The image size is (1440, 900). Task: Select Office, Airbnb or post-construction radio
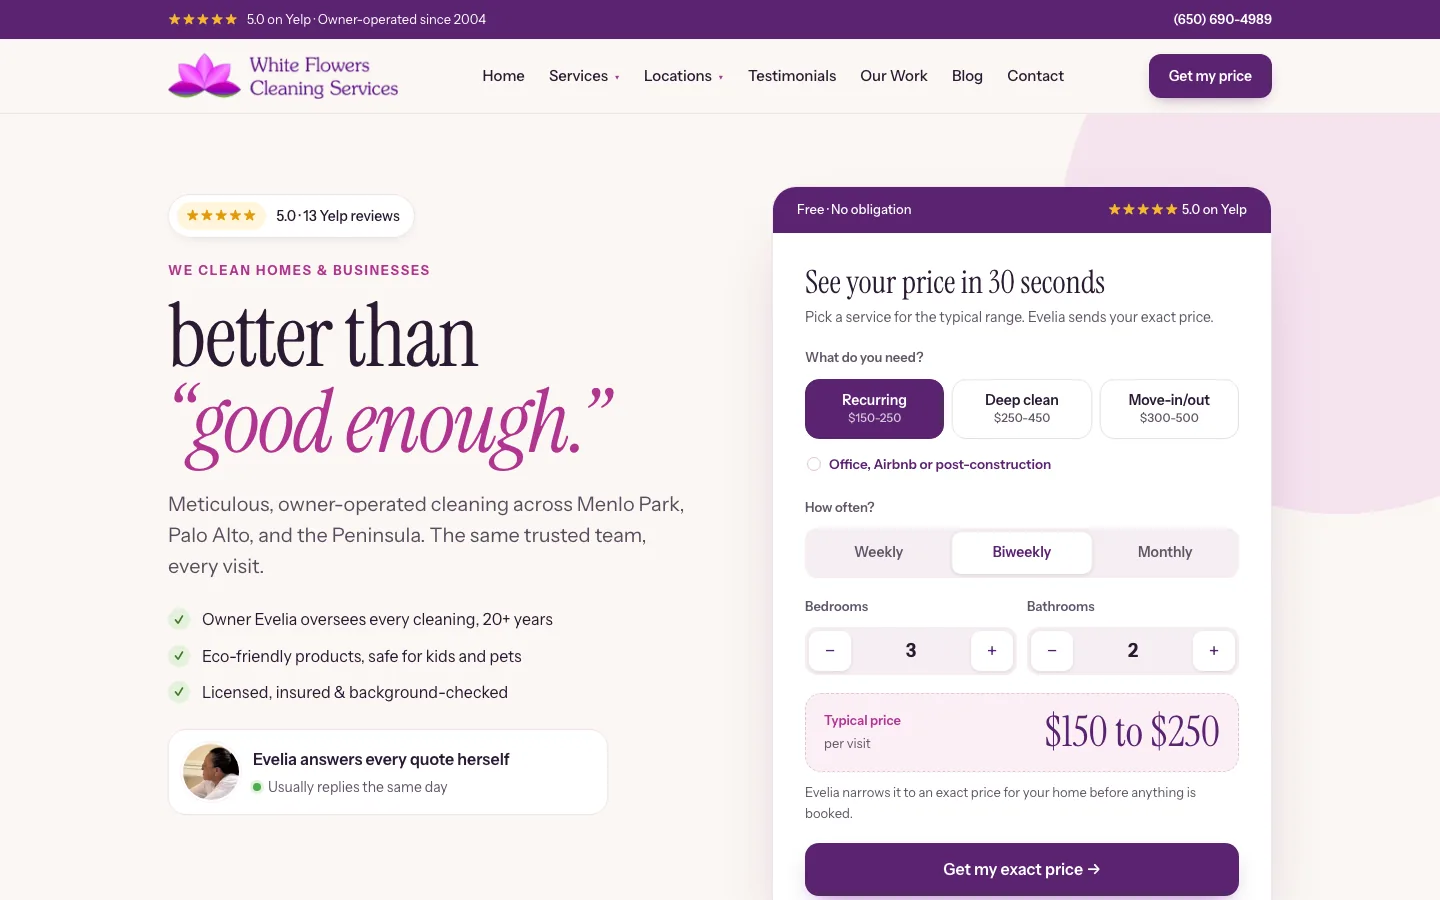pos(814,464)
